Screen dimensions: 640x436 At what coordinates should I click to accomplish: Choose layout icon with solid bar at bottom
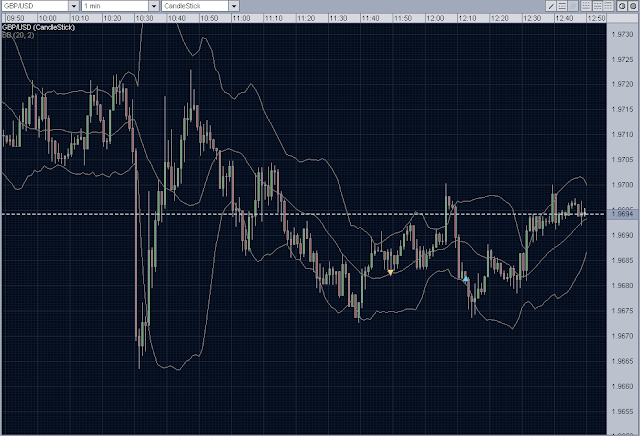[x=586, y=6]
